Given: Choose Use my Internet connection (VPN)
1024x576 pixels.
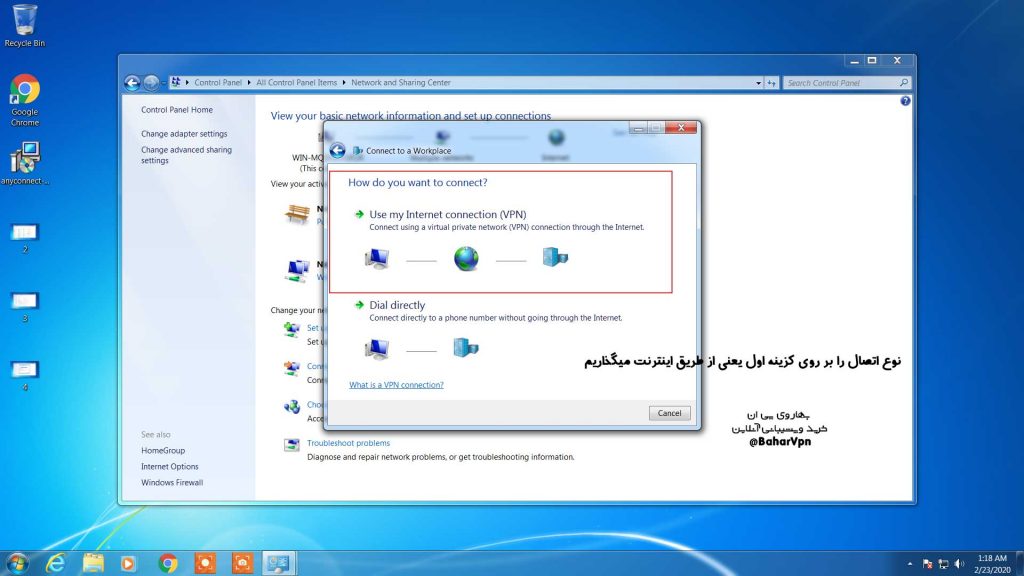Looking at the screenshot, I should pos(447,215).
